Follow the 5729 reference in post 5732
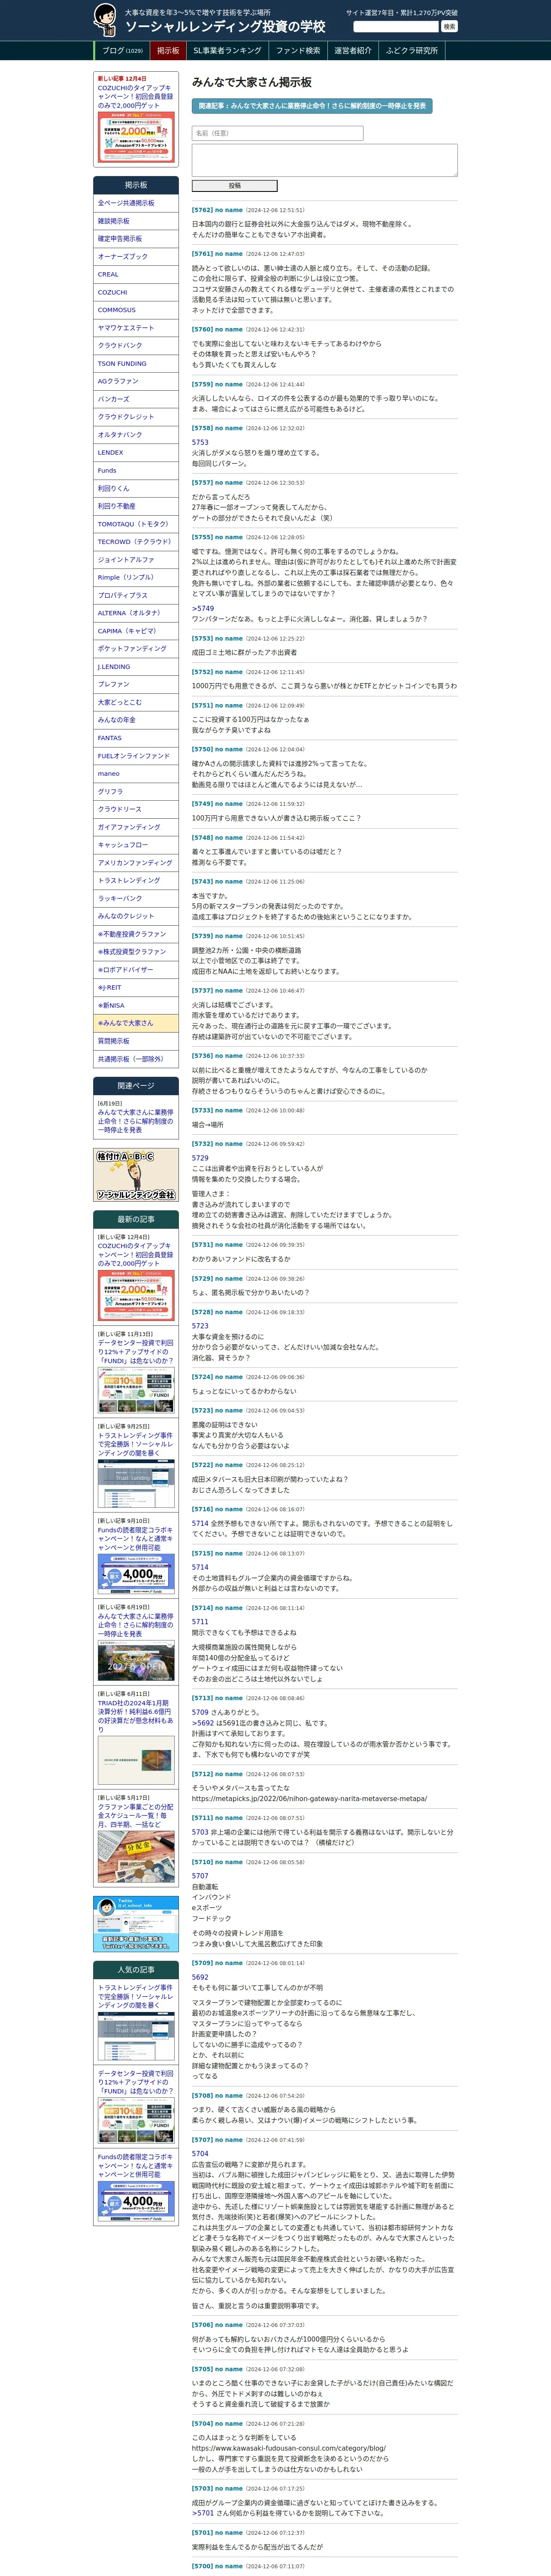 200,1158
